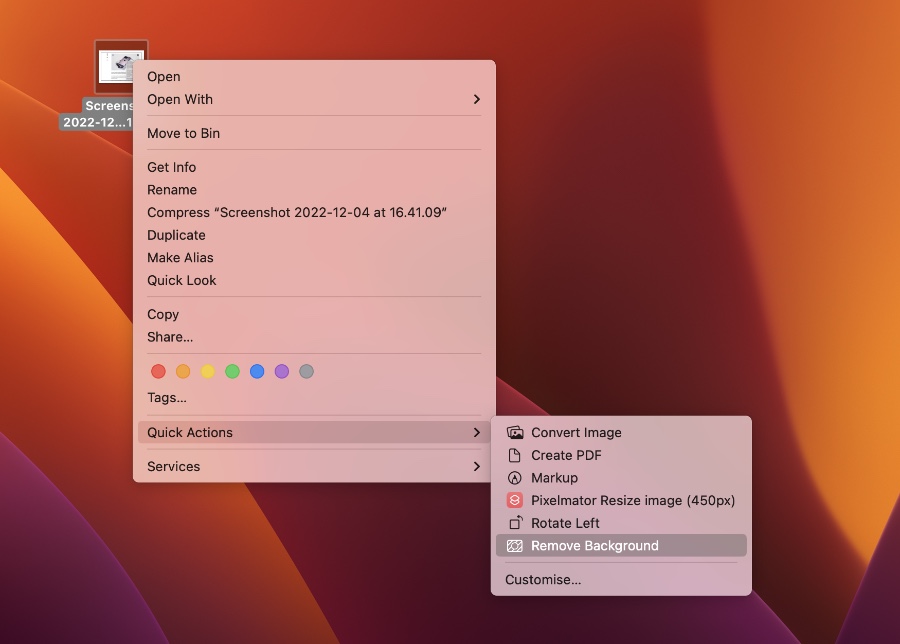This screenshot has height=644, width=900.
Task: Apply the red tag color swatch
Action: coord(157,371)
